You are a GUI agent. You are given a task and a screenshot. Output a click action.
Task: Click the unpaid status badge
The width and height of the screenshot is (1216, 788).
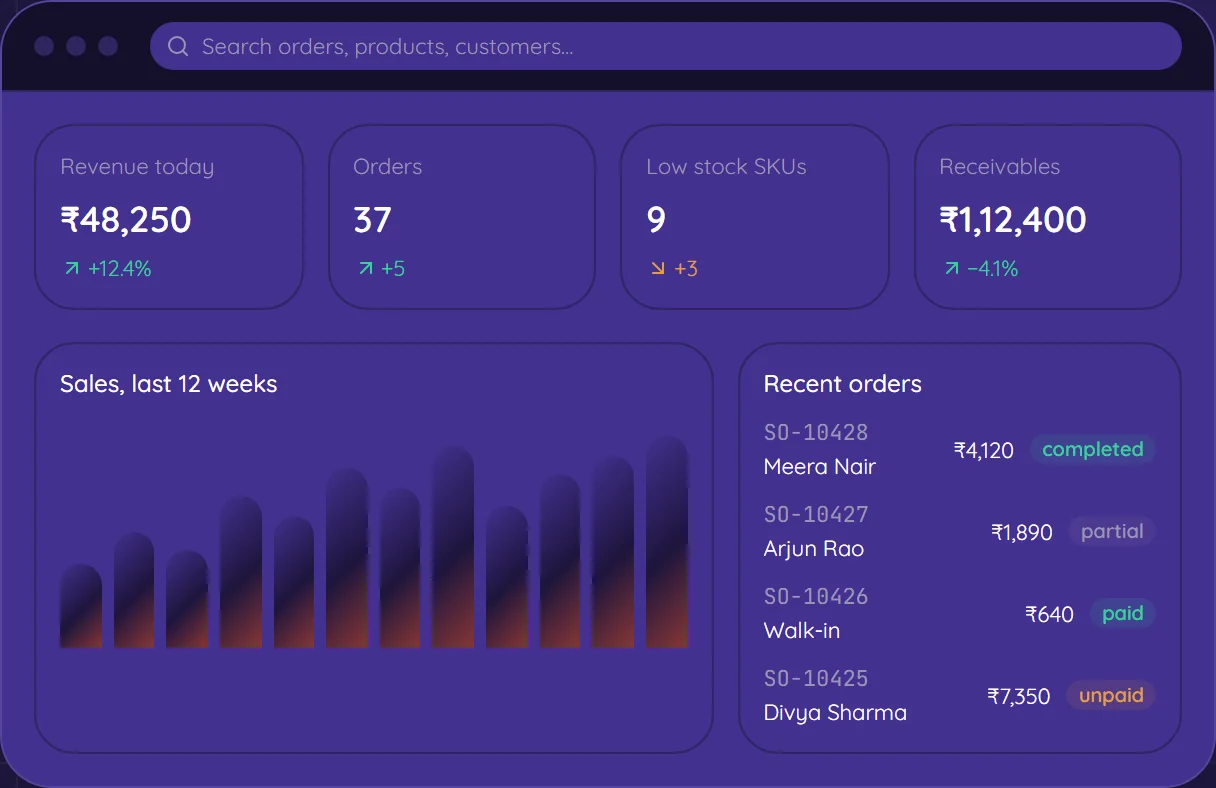pos(1111,695)
